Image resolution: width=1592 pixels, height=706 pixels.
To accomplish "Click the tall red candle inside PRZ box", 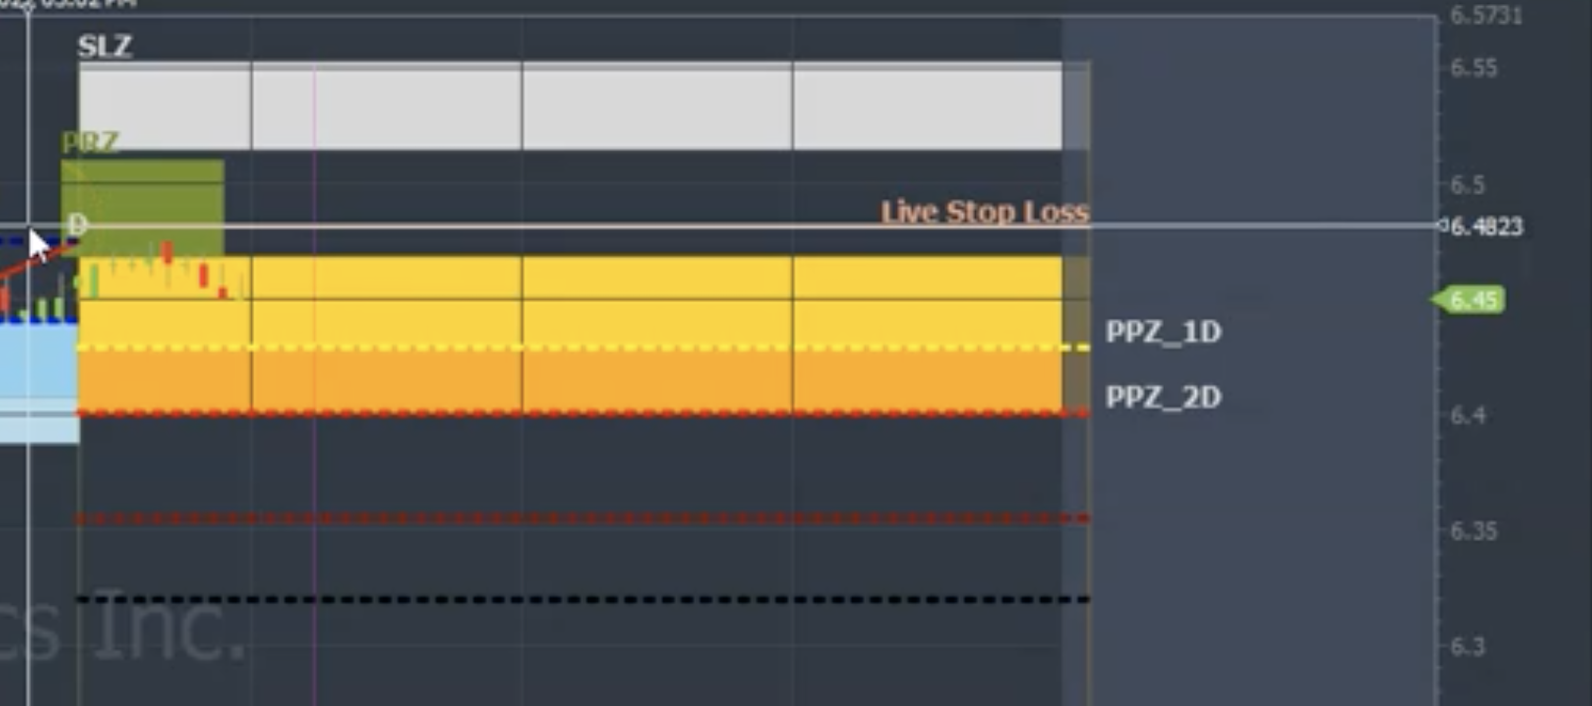I will coord(167,252).
